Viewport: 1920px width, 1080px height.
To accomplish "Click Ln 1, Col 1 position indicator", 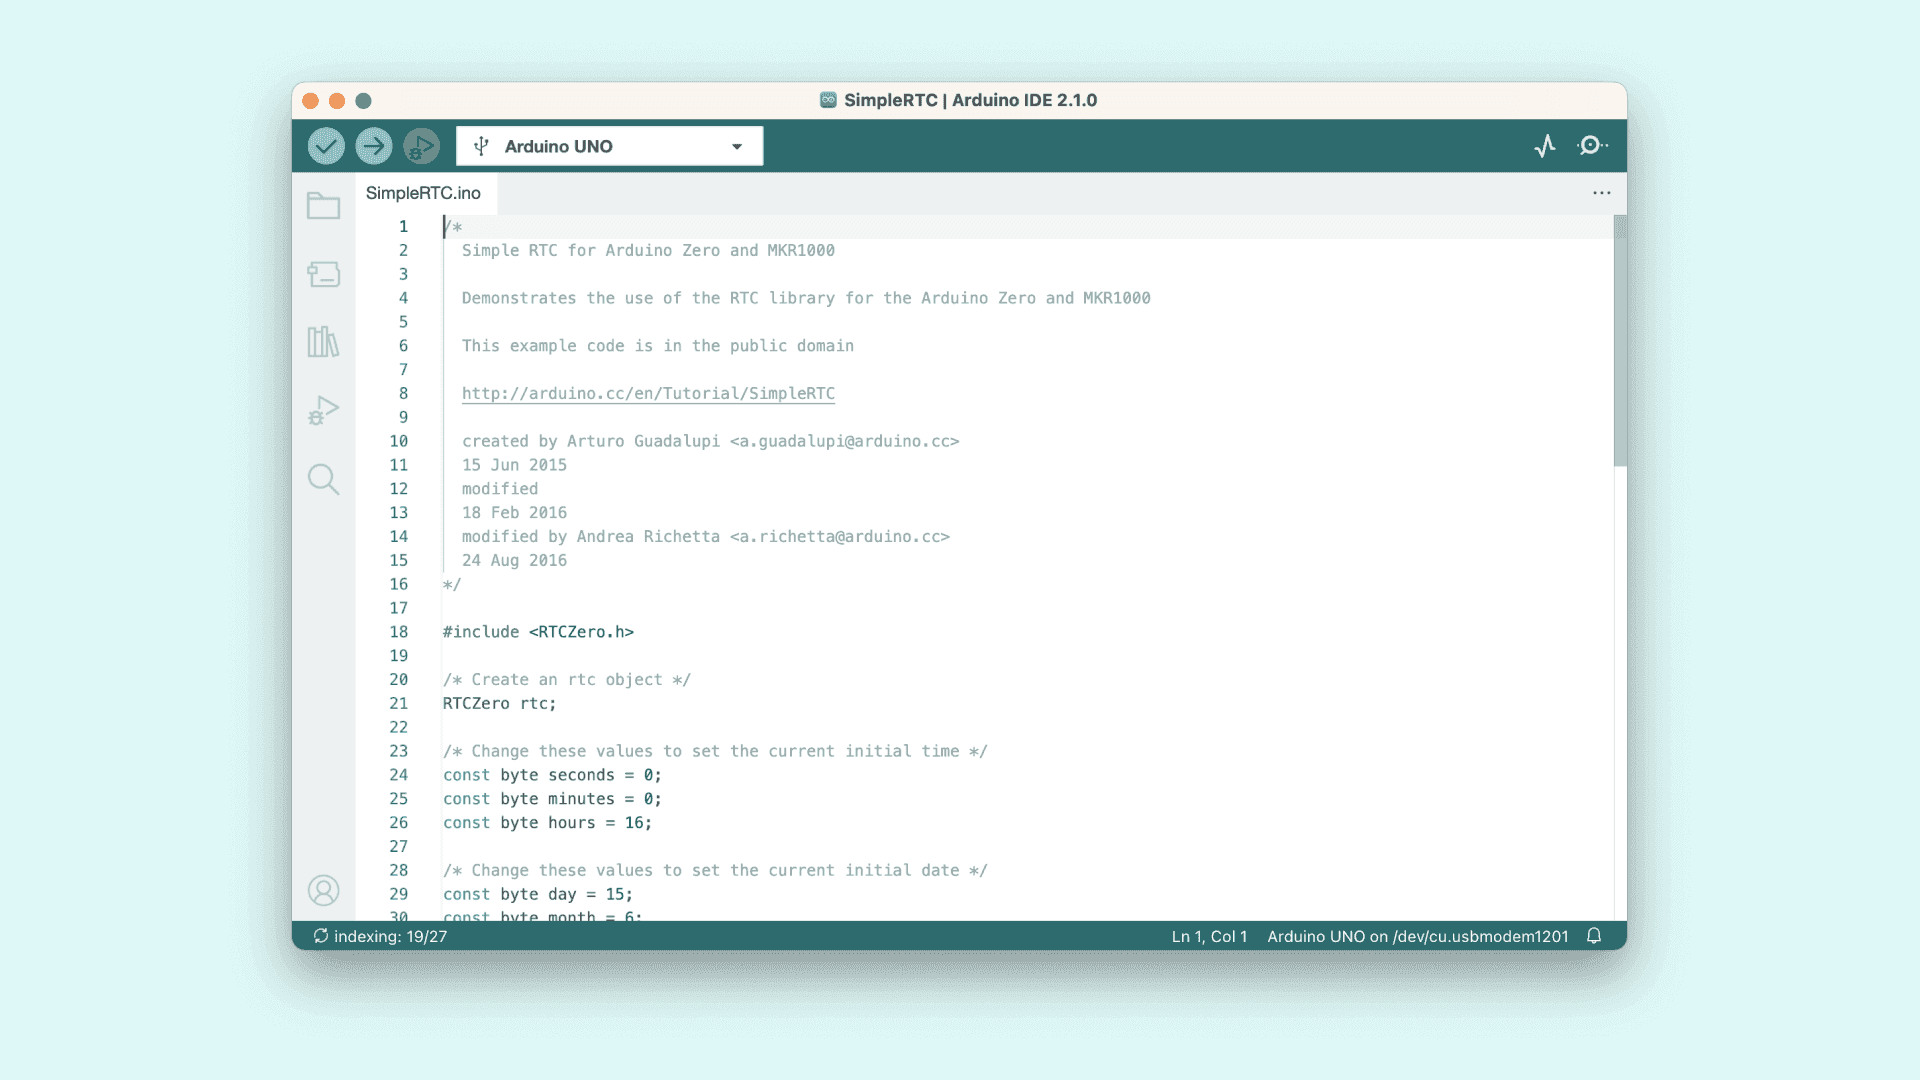I will coord(1209,936).
